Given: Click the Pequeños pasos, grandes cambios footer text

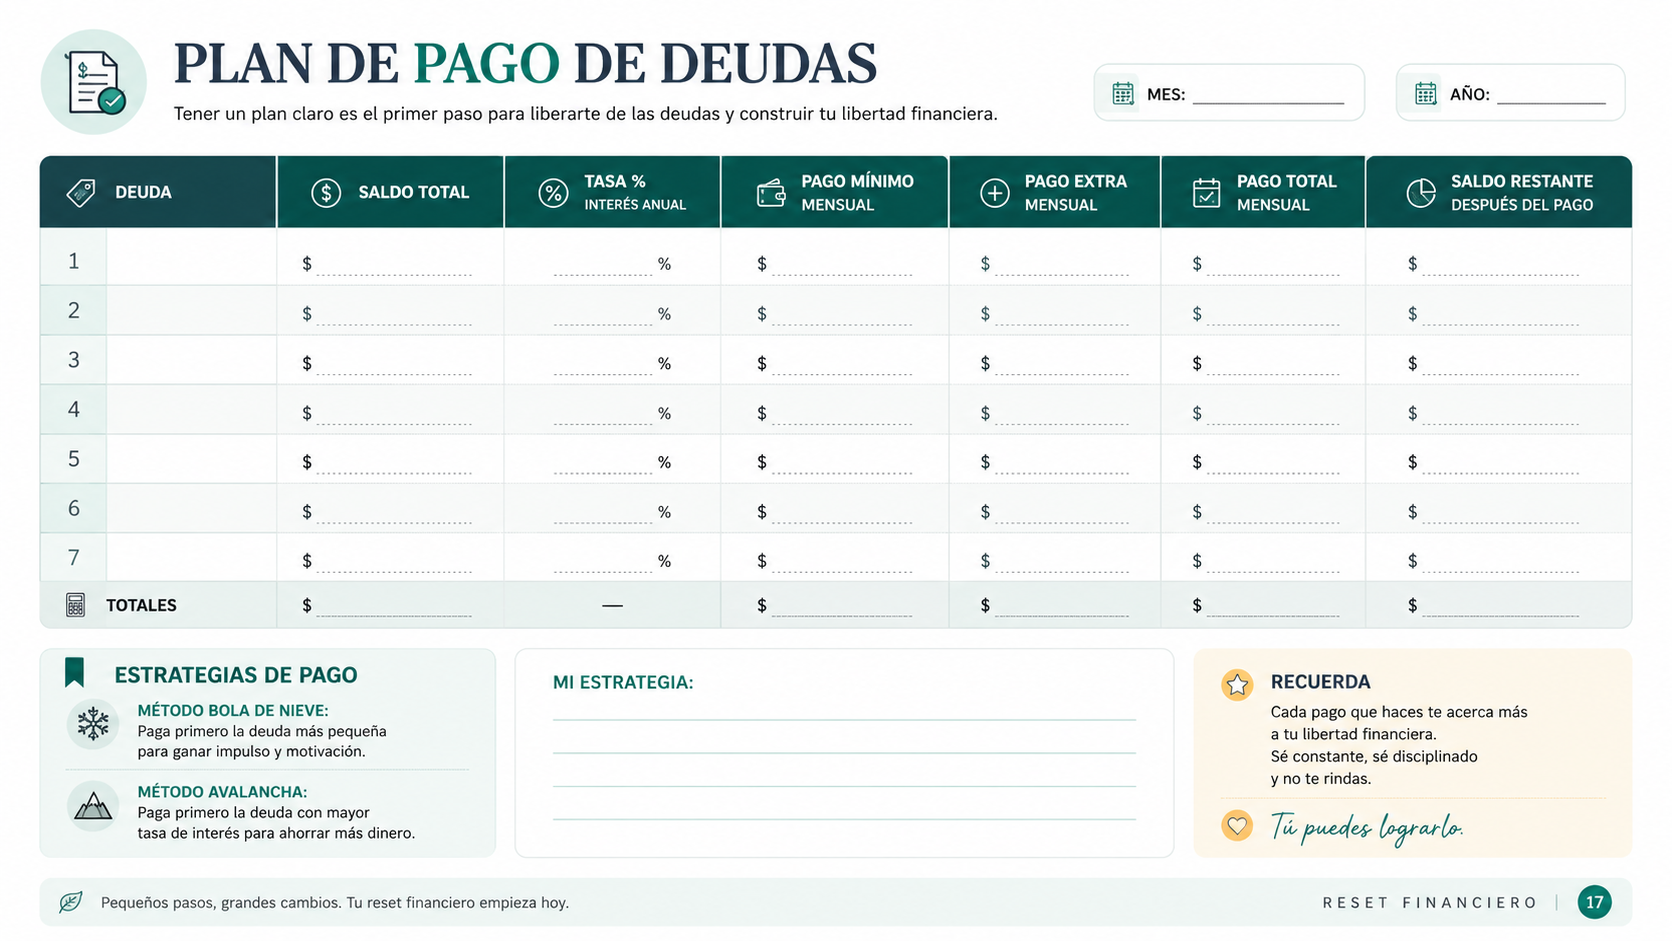Looking at the screenshot, I should [335, 902].
